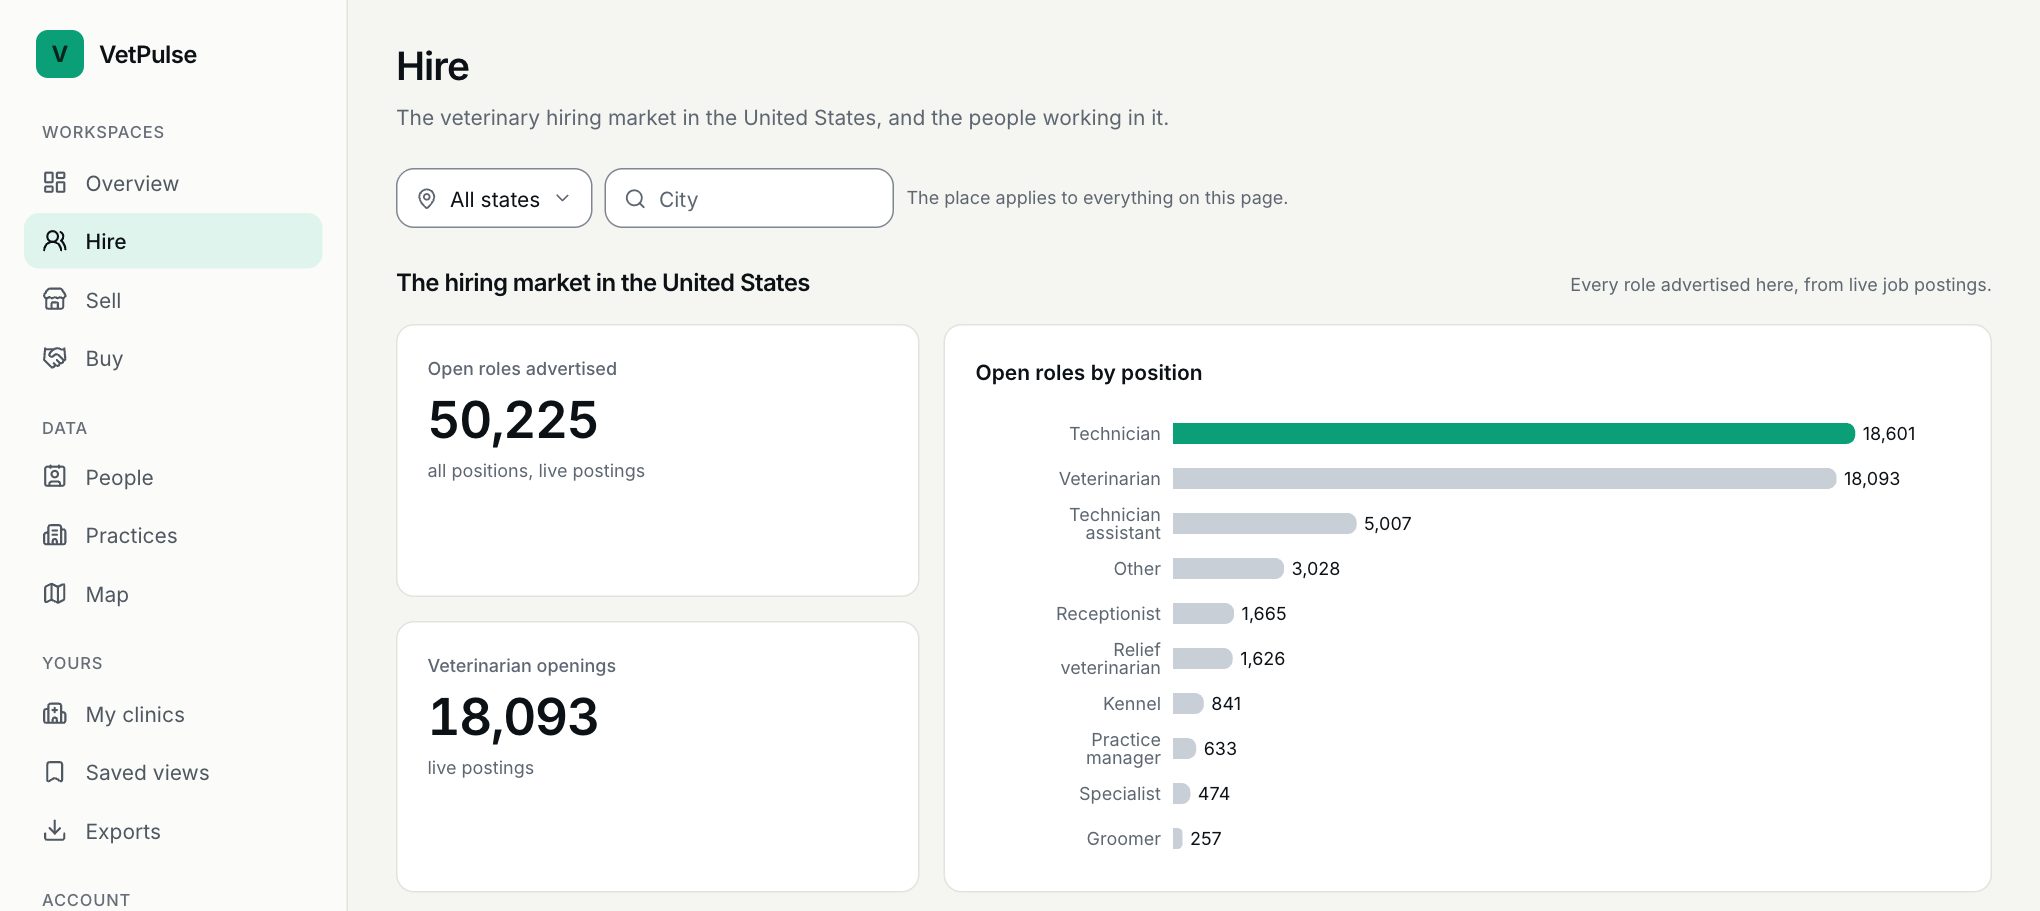Click the Receptionist bar
The width and height of the screenshot is (2040, 911).
click(1203, 613)
